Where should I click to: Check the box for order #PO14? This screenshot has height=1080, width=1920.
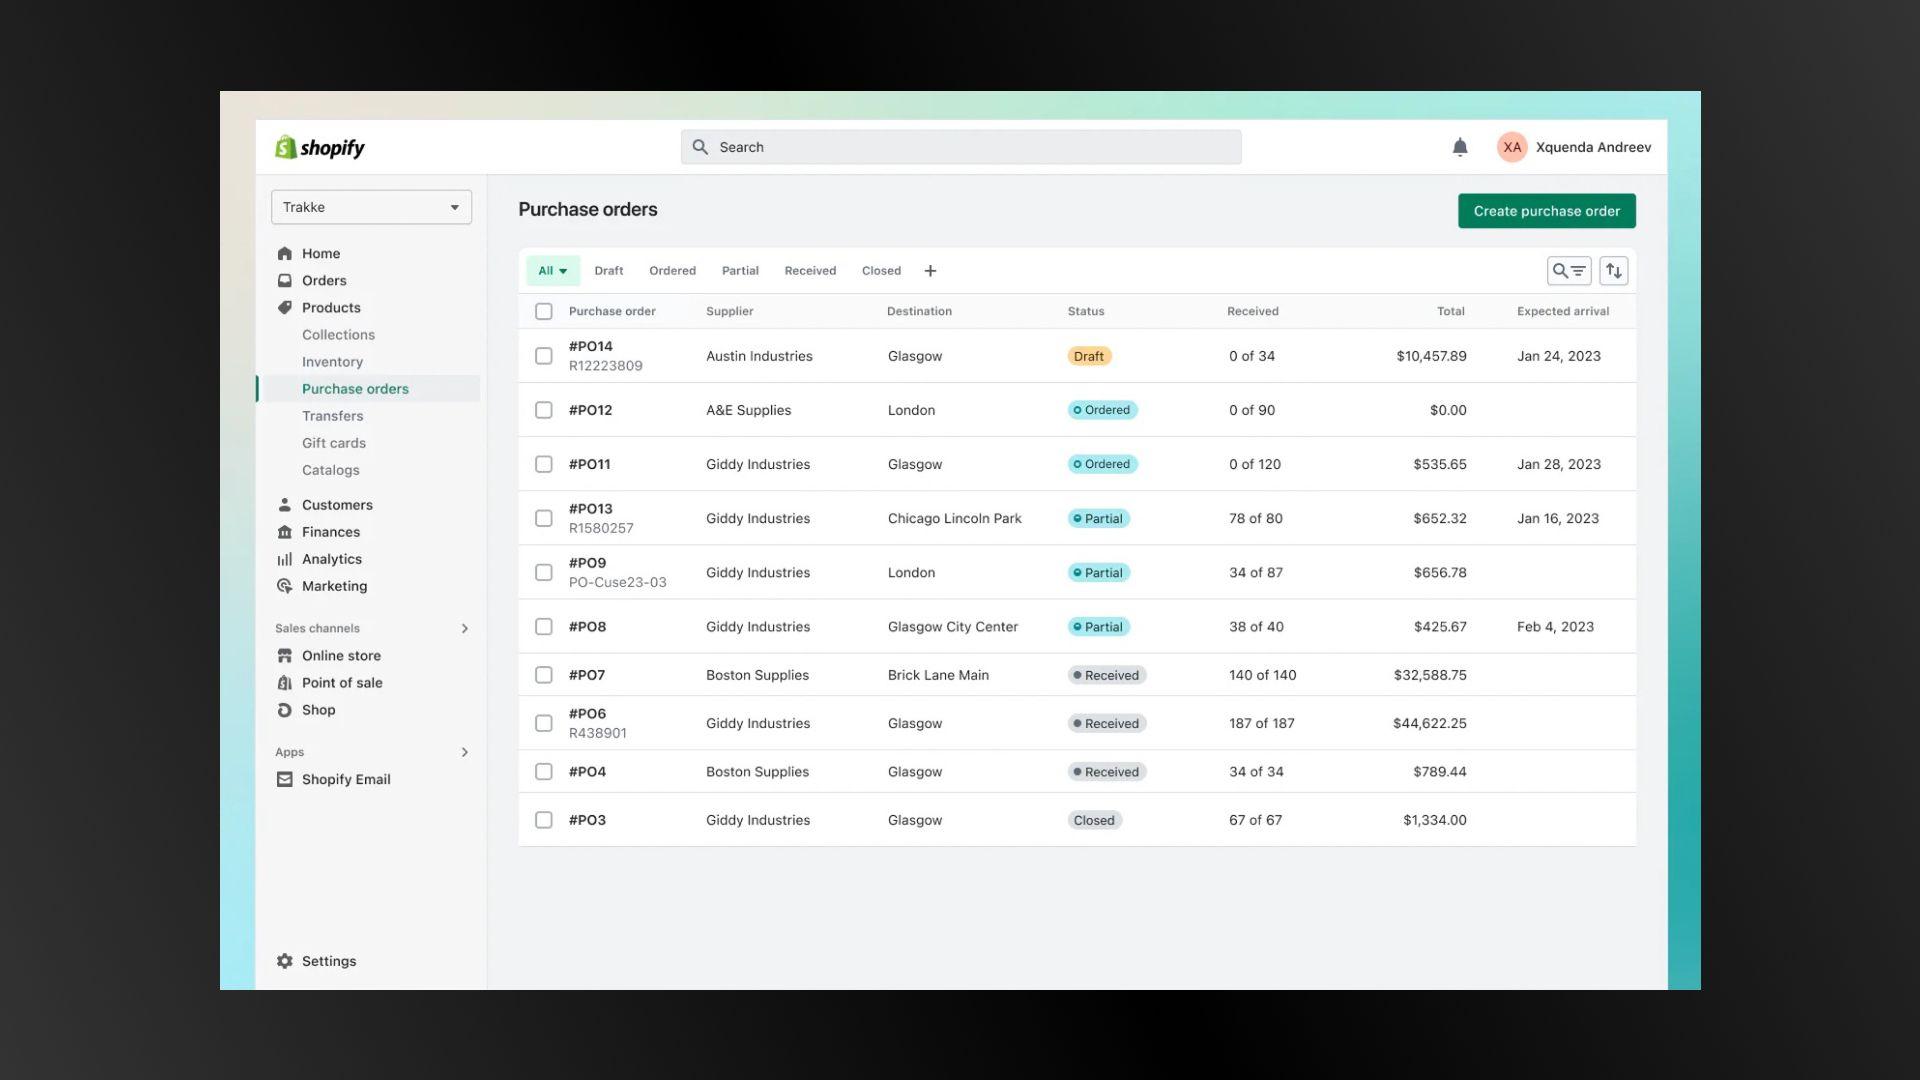click(543, 356)
